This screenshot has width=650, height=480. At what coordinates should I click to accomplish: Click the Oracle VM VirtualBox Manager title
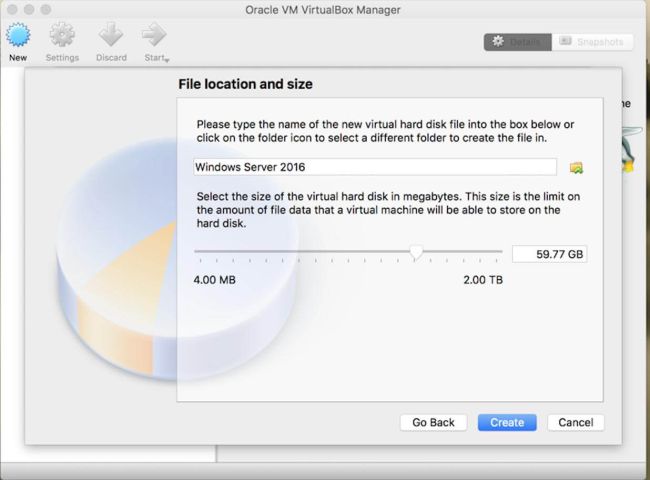tap(325, 9)
